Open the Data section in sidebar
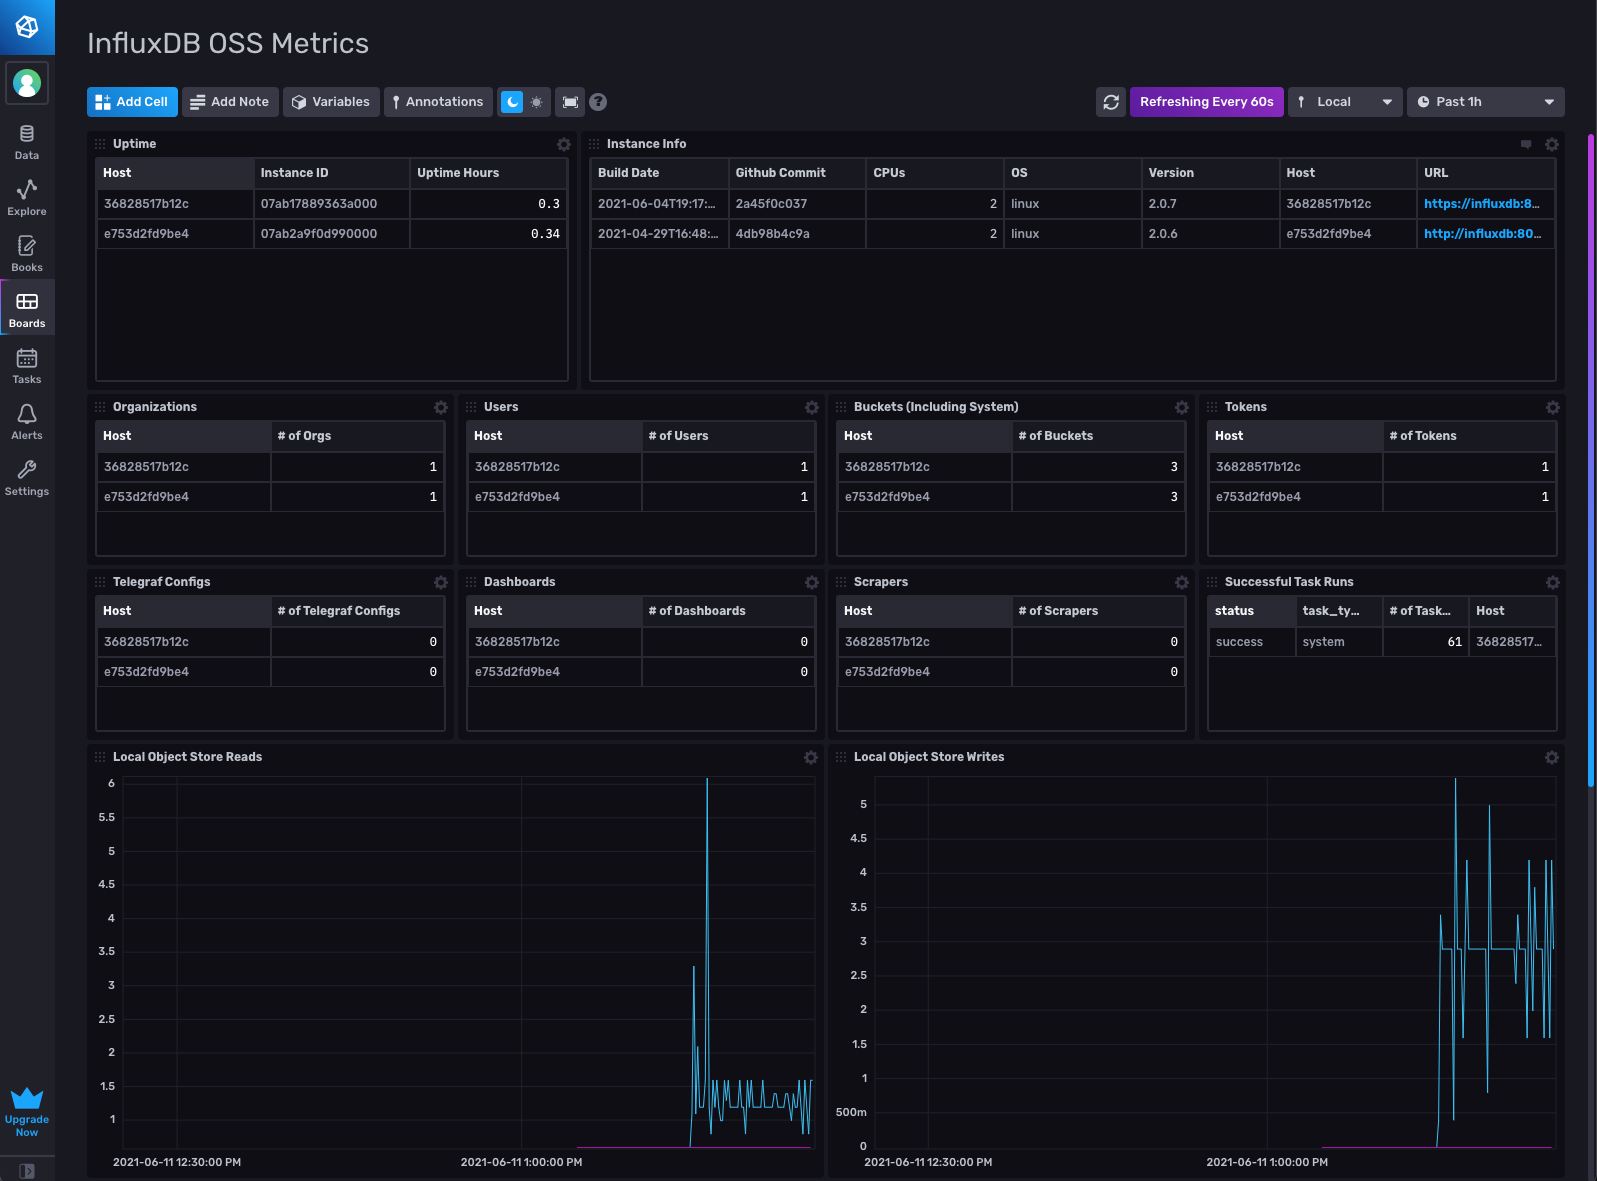The height and width of the screenshot is (1181, 1597). (27, 141)
